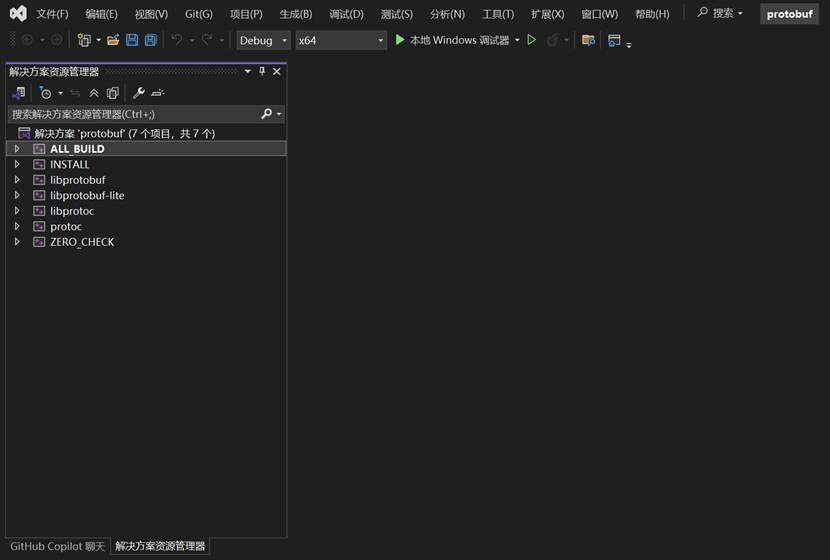Start debugging with the filled green play icon
Viewport: 830px width, 560px height.
pos(400,40)
